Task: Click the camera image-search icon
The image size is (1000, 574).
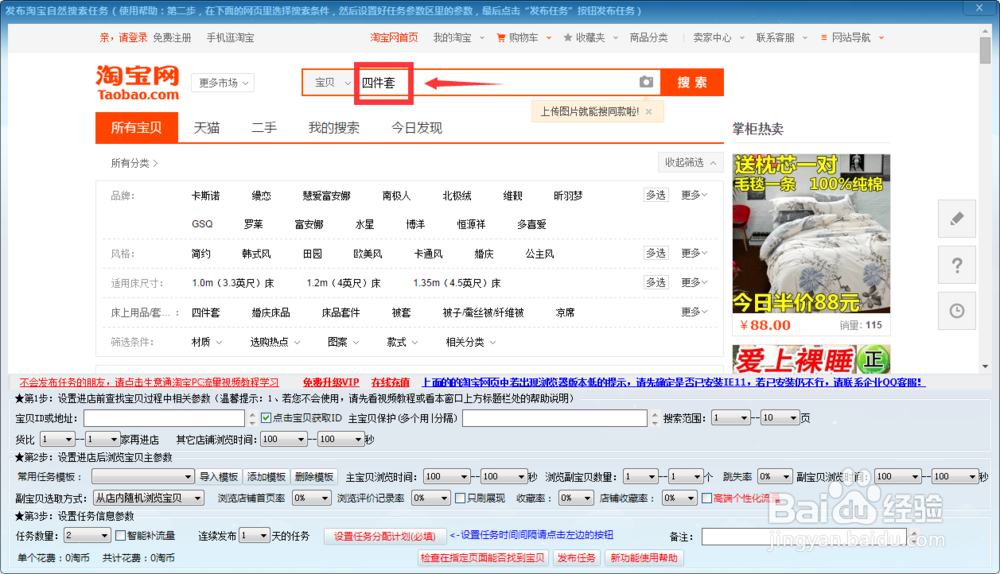Action: [x=646, y=82]
